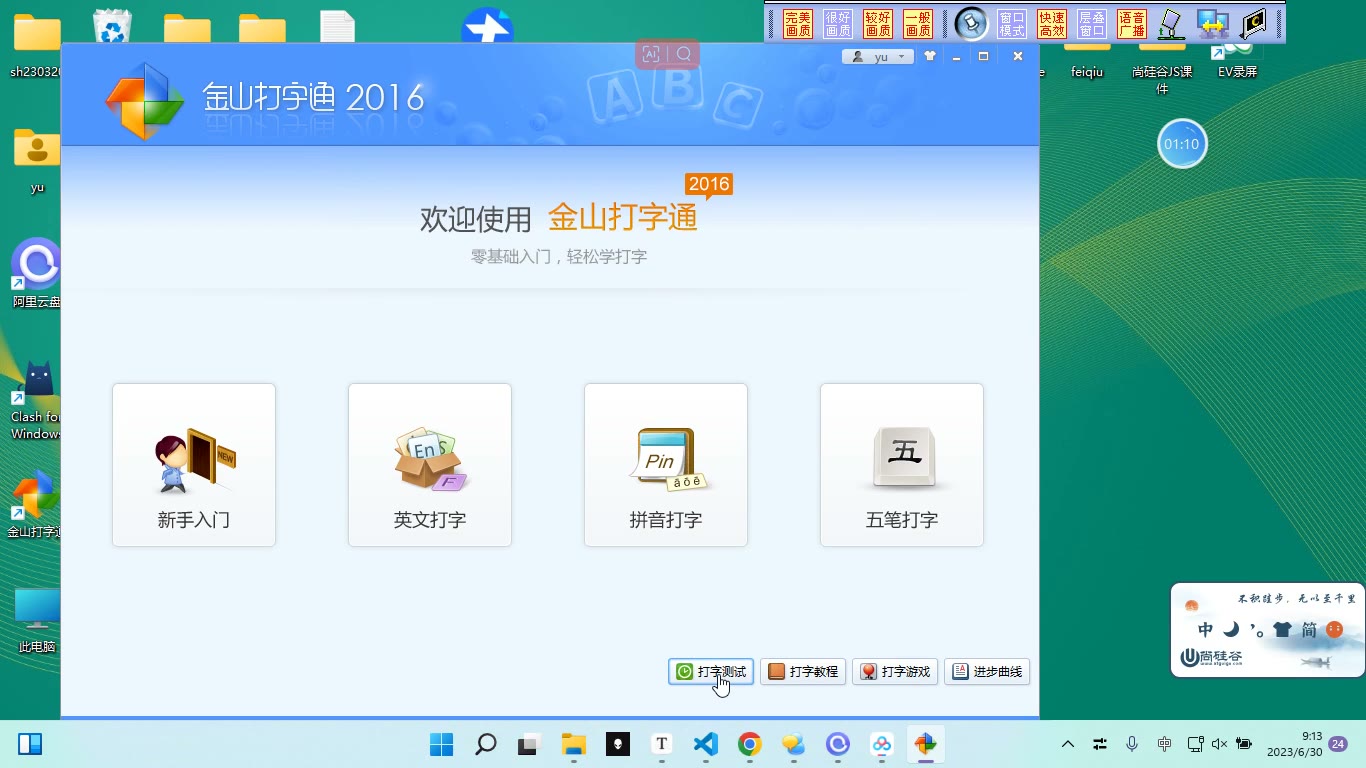Viewport: 1366px width, 768px height.
Task: Toggle the muted volume tray icon
Action: (1219, 744)
